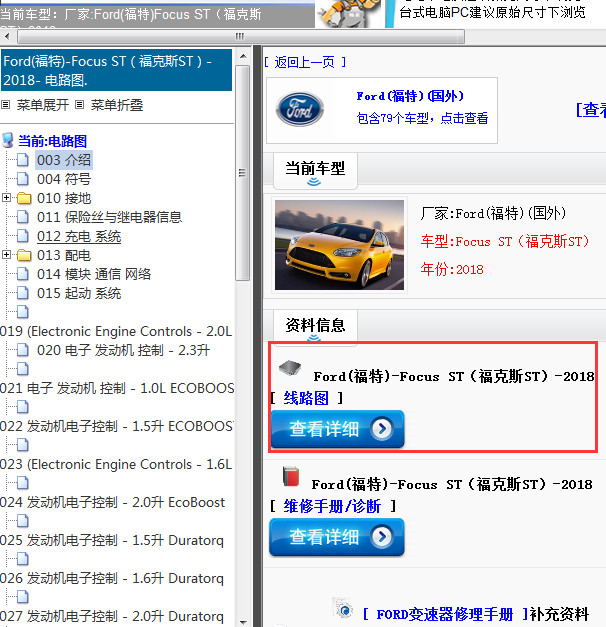Open the 线路图 link

tap(306, 398)
